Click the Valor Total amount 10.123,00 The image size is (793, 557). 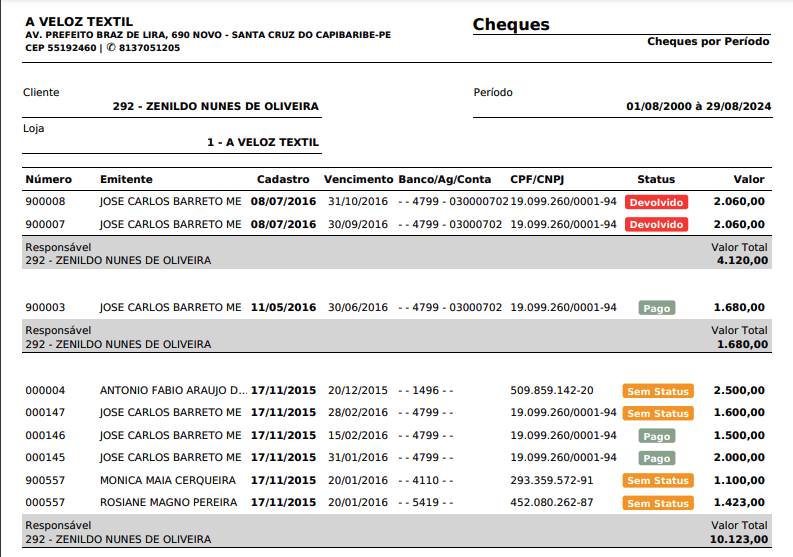pyautogui.click(x=738, y=539)
